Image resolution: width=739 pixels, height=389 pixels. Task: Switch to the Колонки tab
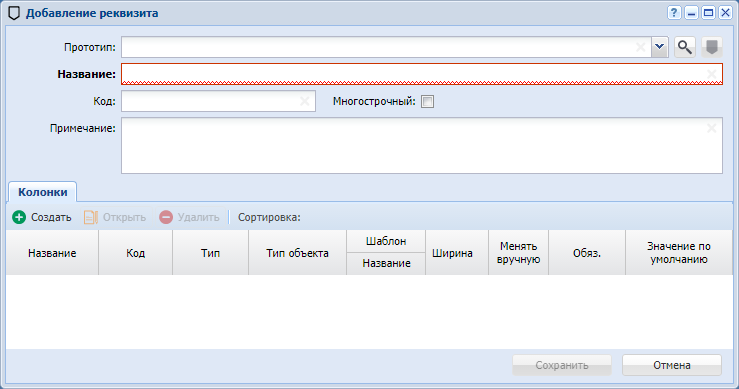[x=42, y=192]
